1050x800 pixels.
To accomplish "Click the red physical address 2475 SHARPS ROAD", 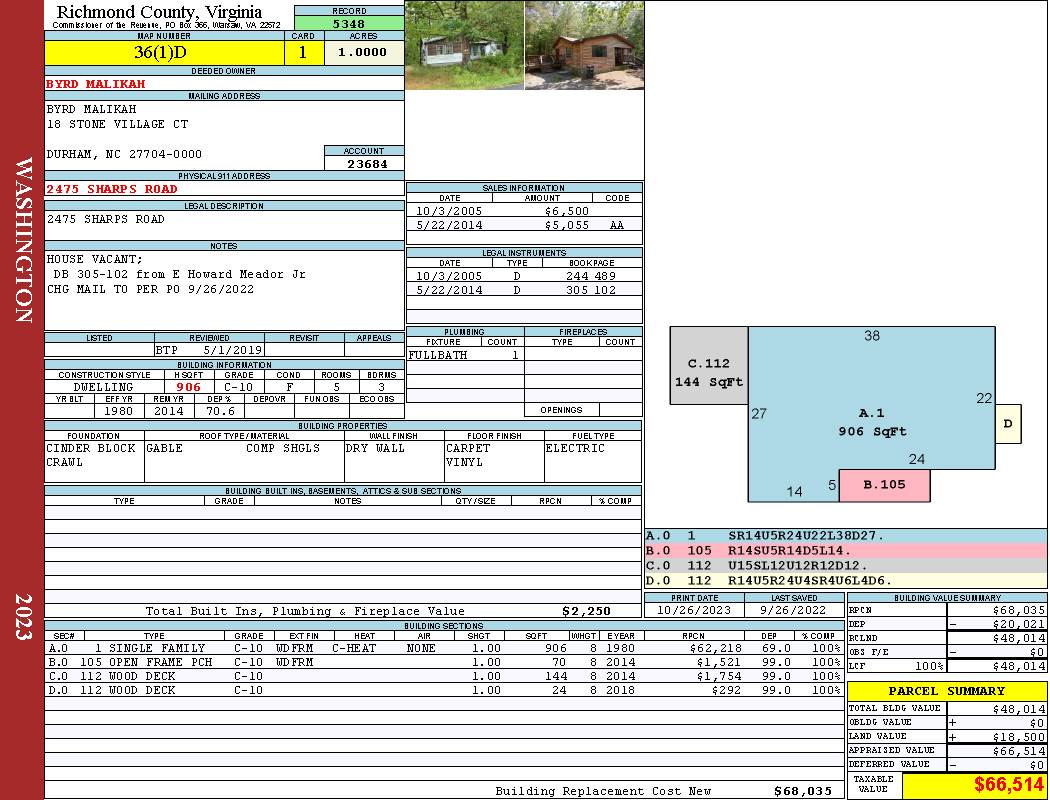I will (112, 189).
